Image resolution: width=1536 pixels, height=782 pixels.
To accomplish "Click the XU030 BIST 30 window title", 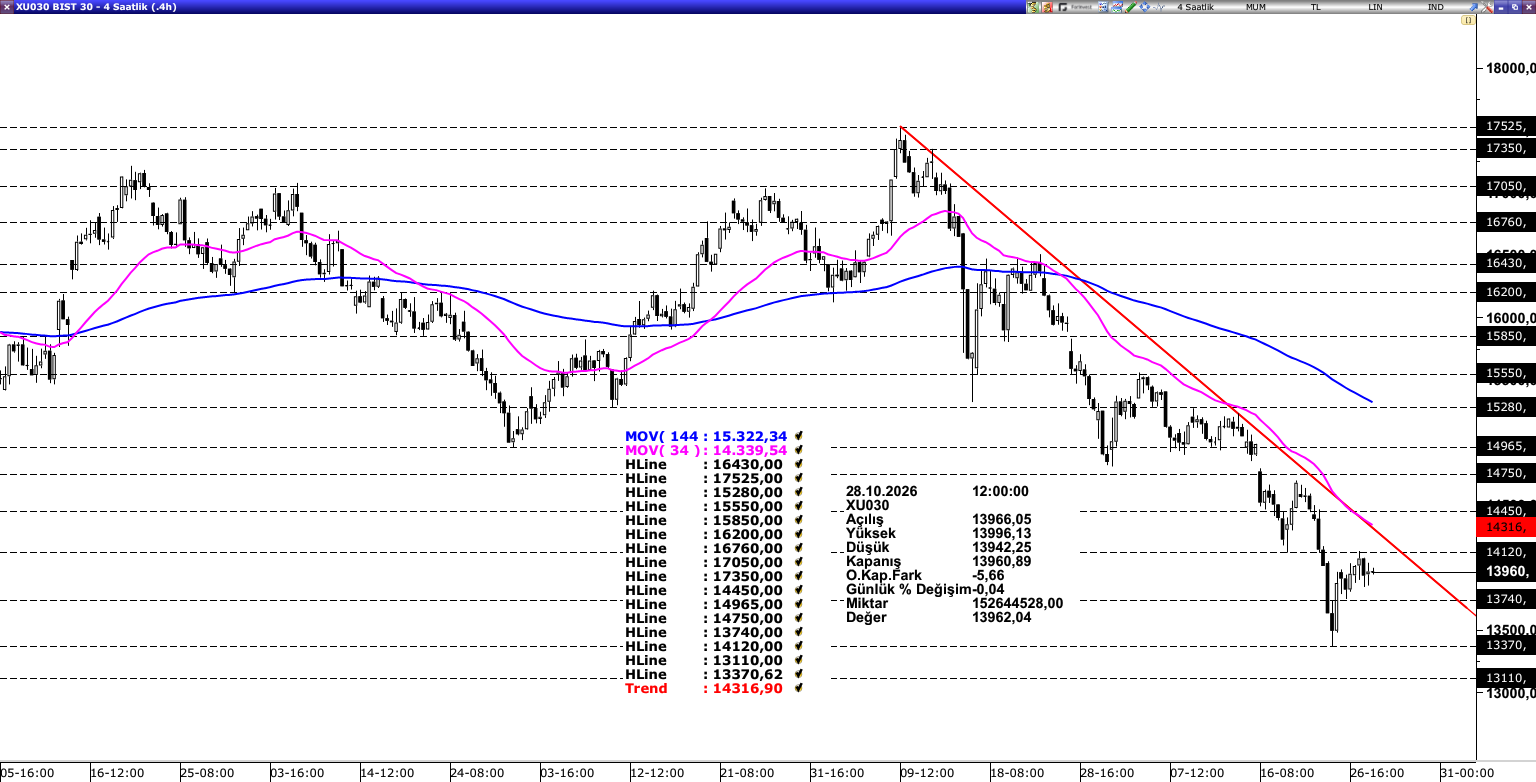I will [x=98, y=7].
